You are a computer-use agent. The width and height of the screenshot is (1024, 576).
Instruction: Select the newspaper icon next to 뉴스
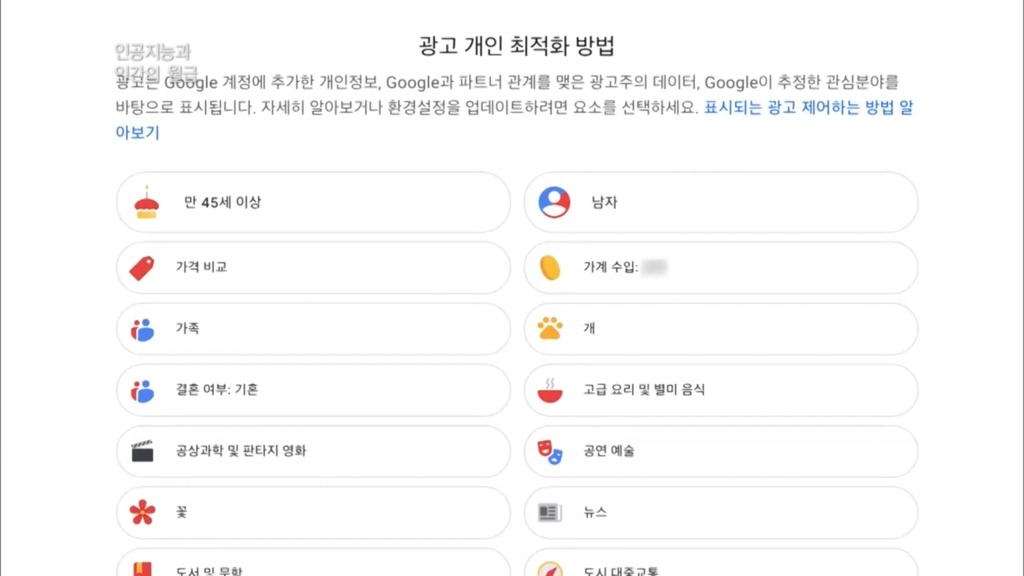pyautogui.click(x=549, y=512)
